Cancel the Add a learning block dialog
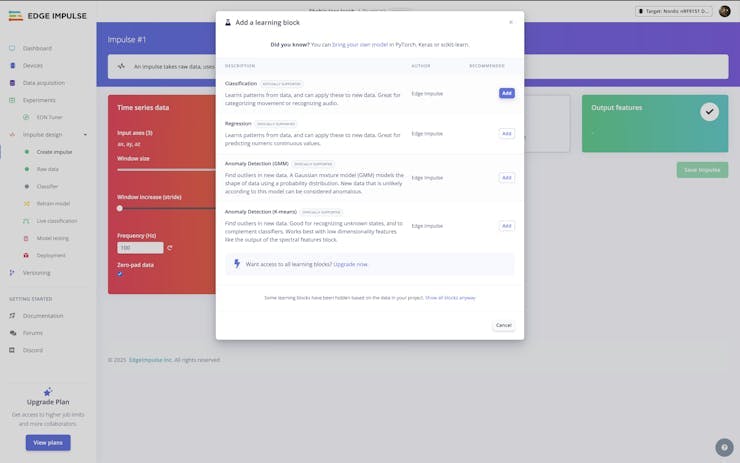740x463 pixels. pos(504,325)
